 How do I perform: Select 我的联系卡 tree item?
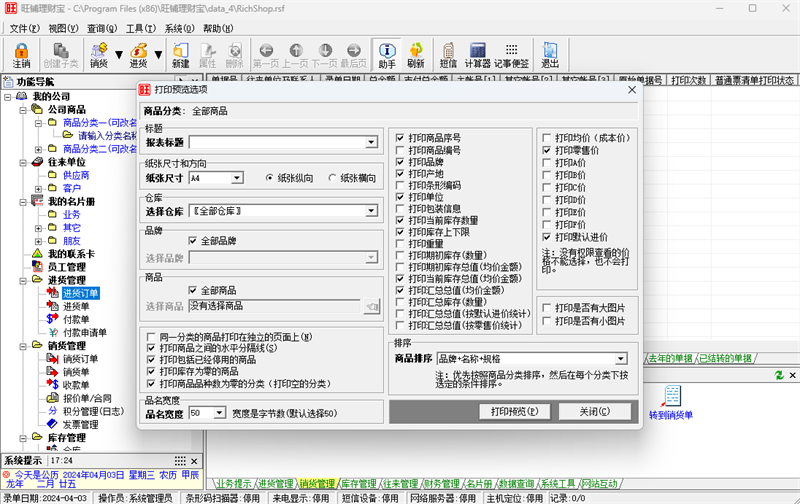(71, 254)
